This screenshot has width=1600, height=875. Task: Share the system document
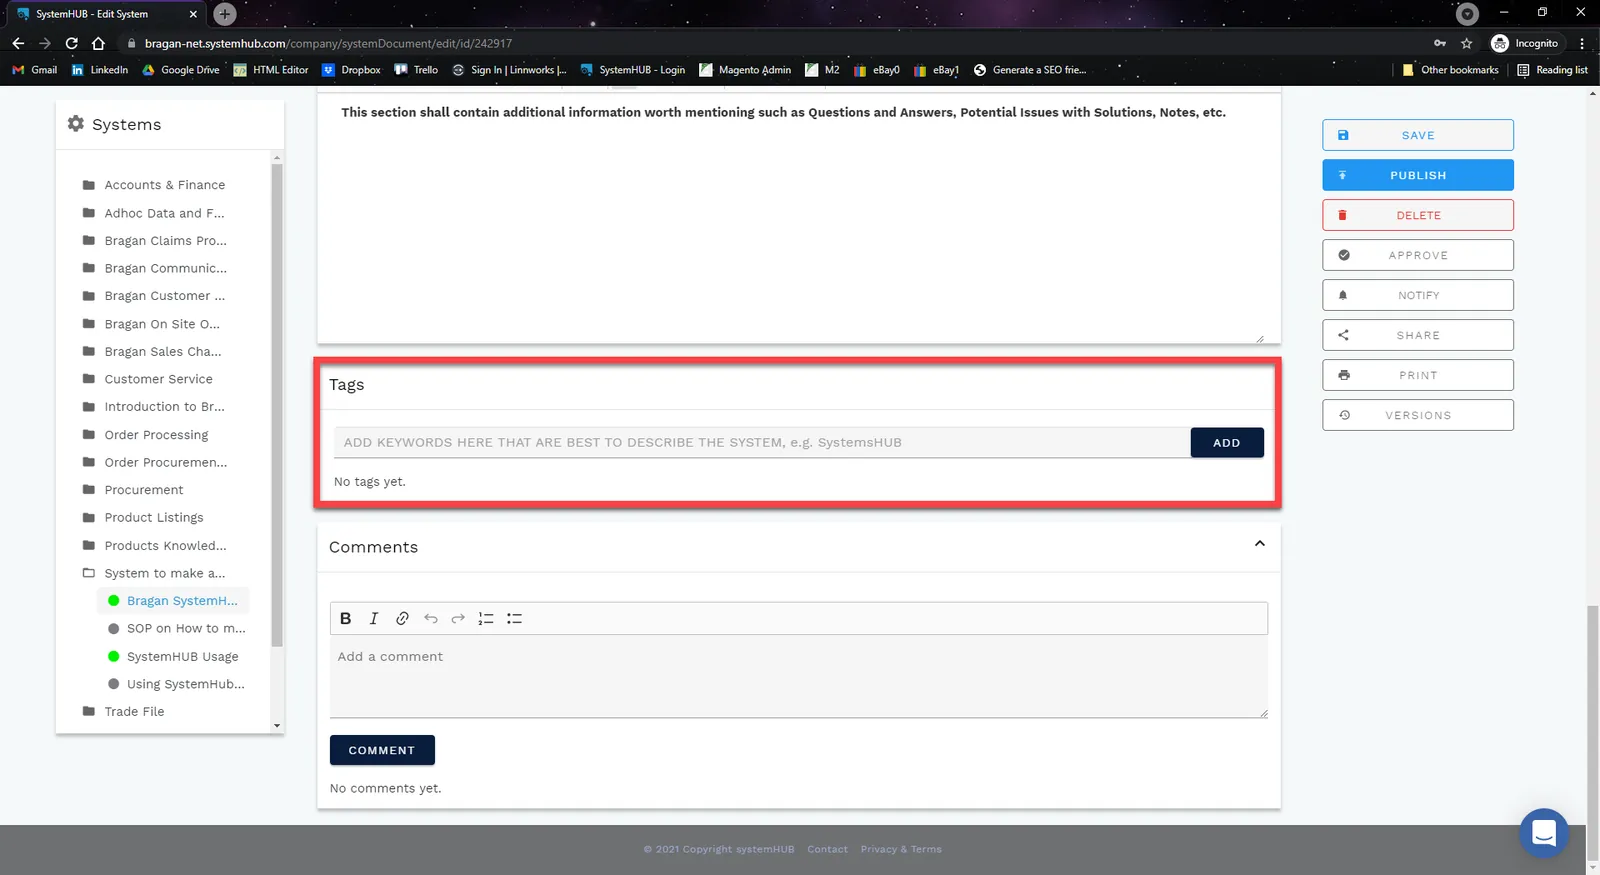tap(1417, 335)
